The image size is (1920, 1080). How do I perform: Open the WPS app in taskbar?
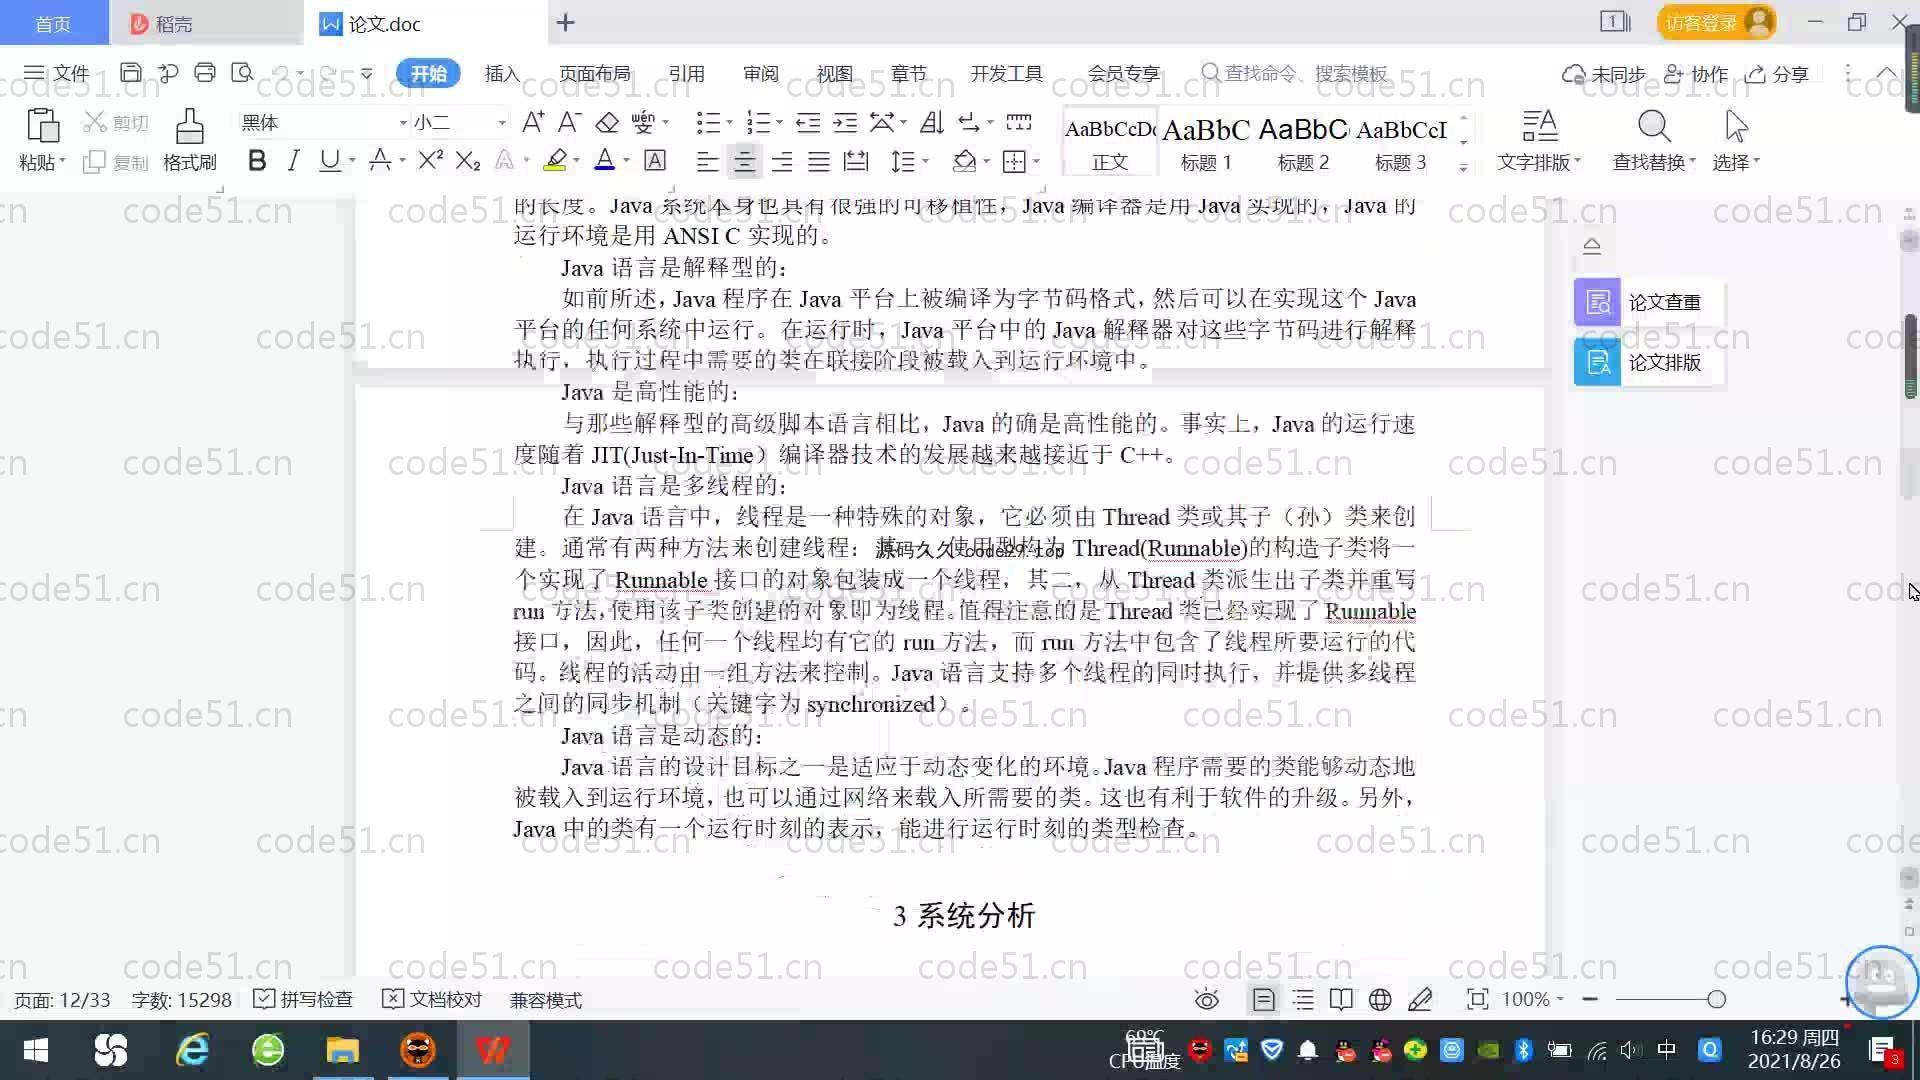pos(492,1050)
